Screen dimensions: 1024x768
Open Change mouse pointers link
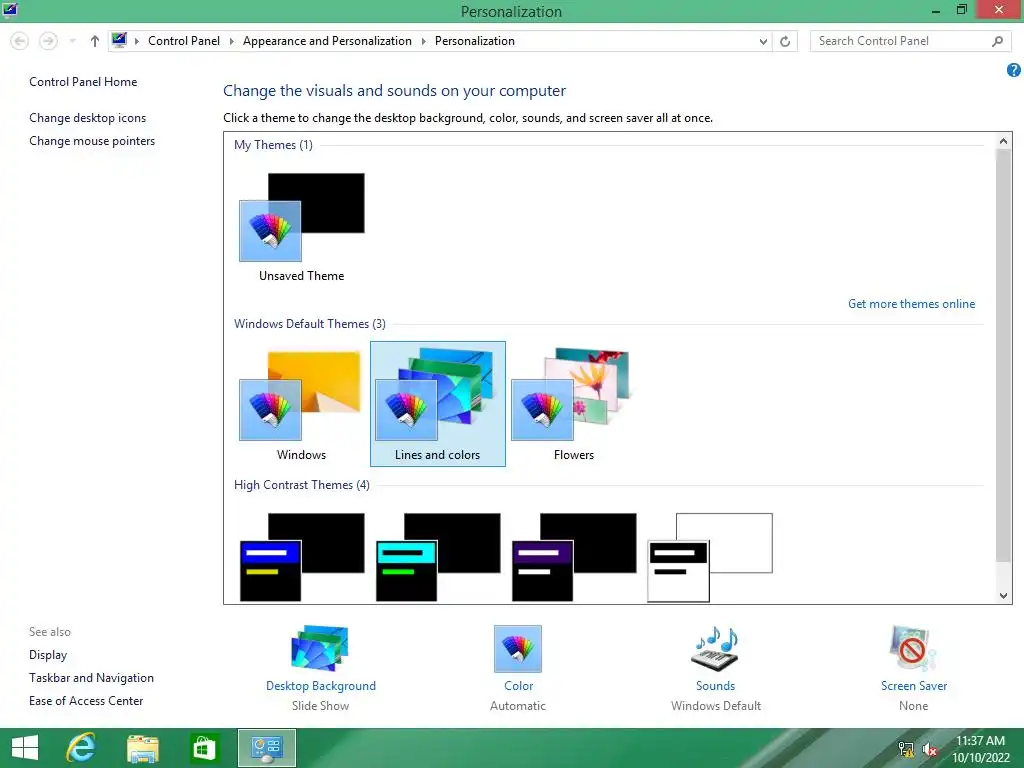(92, 140)
